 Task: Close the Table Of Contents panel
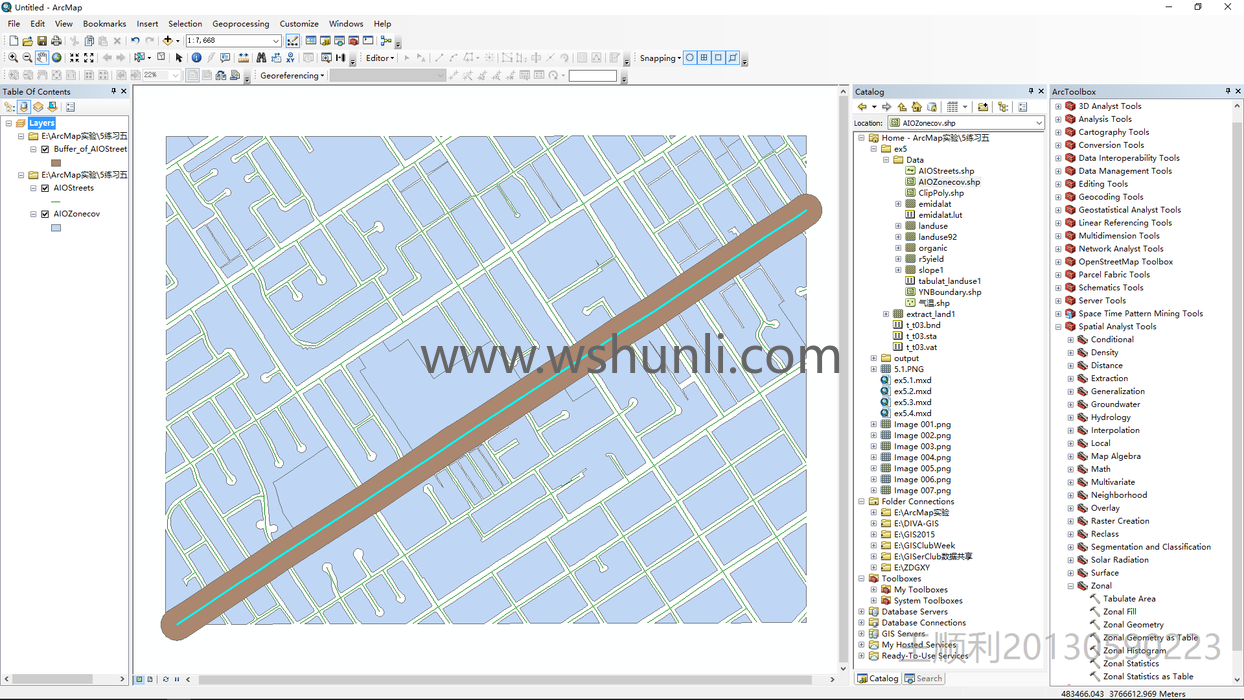tap(124, 91)
